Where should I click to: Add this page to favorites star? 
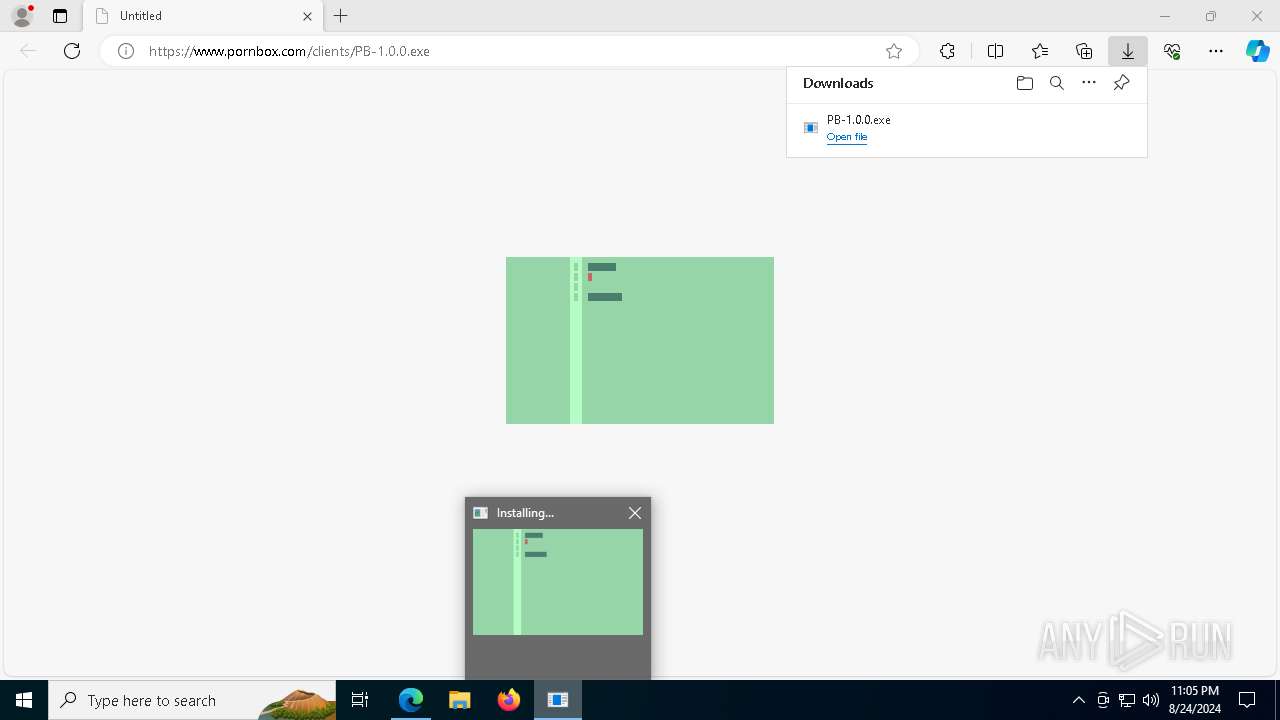click(x=894, y=51)
